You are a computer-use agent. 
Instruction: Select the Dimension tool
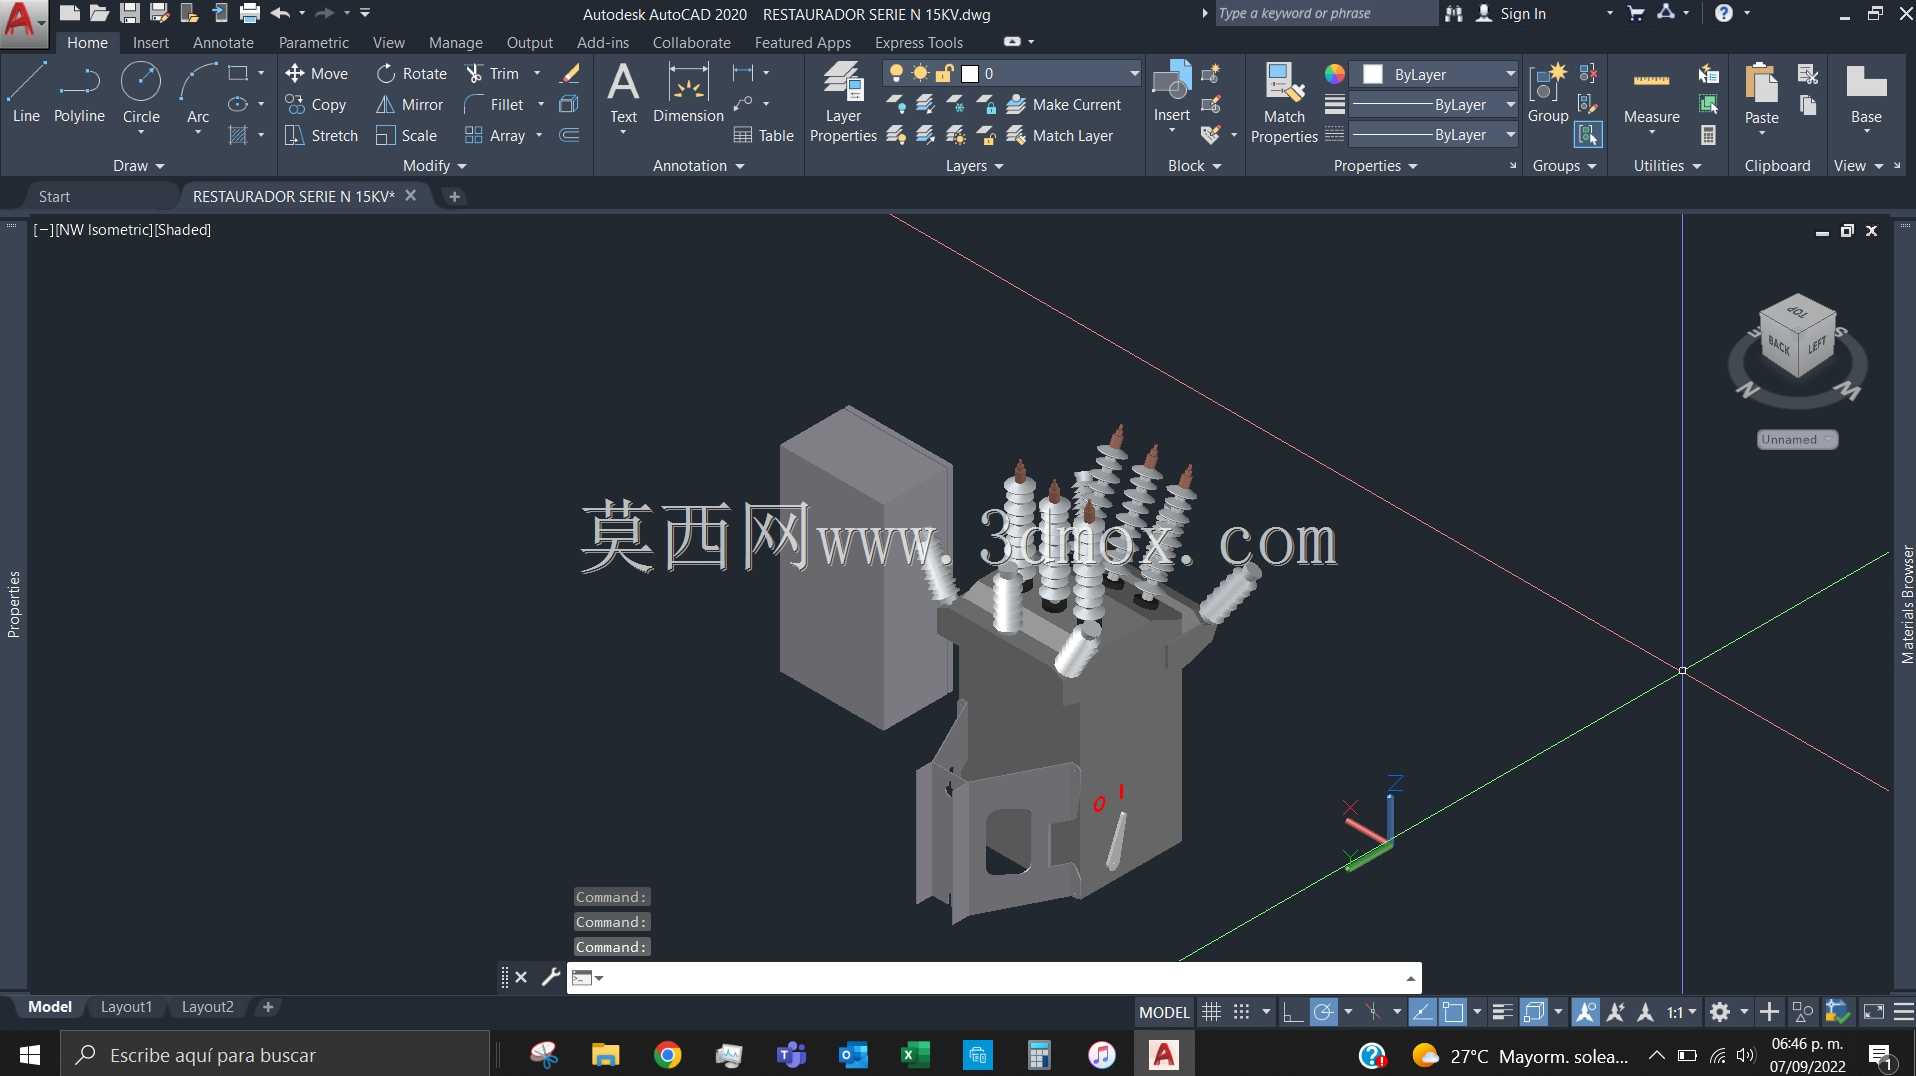(x=688, y=92)
